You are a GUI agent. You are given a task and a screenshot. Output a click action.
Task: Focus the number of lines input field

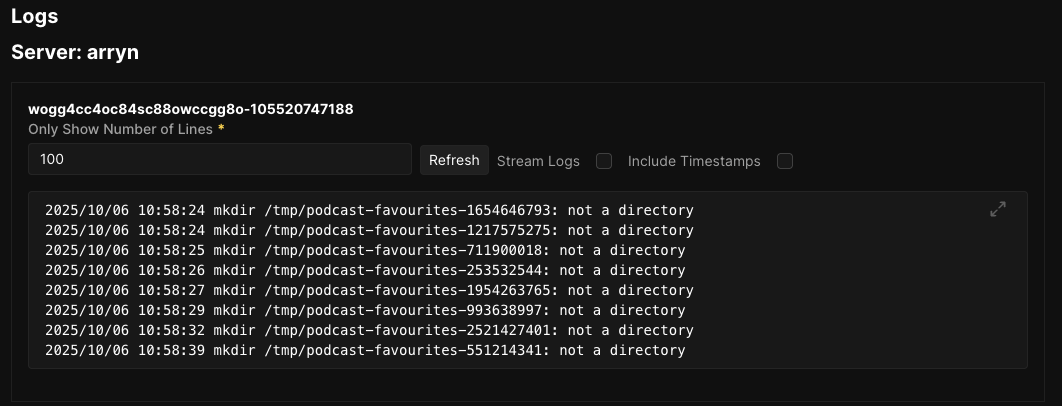pos(220,159)
